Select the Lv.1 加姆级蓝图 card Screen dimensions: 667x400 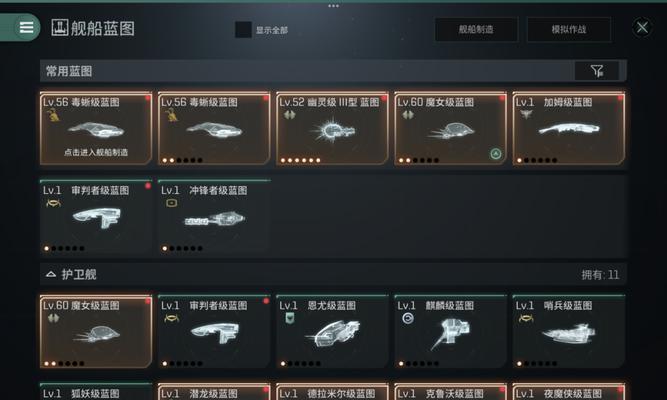click(x=569, y=129)
